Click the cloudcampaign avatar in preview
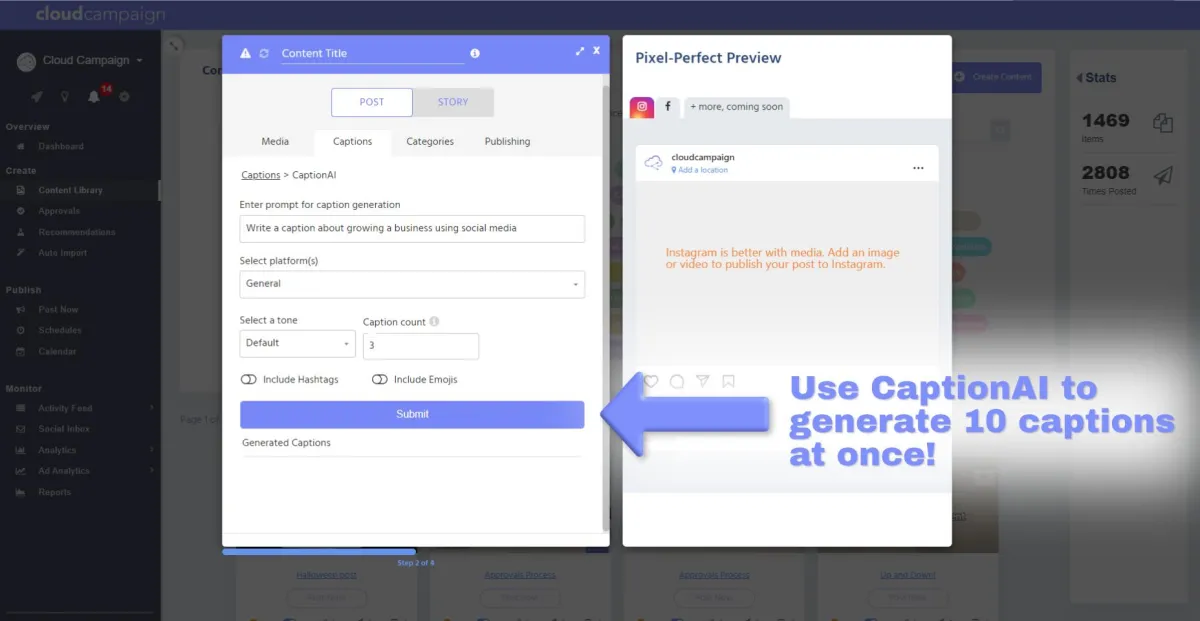This screenshot has height=621, width=1200. pyautogui.click(x=654, y=162)
